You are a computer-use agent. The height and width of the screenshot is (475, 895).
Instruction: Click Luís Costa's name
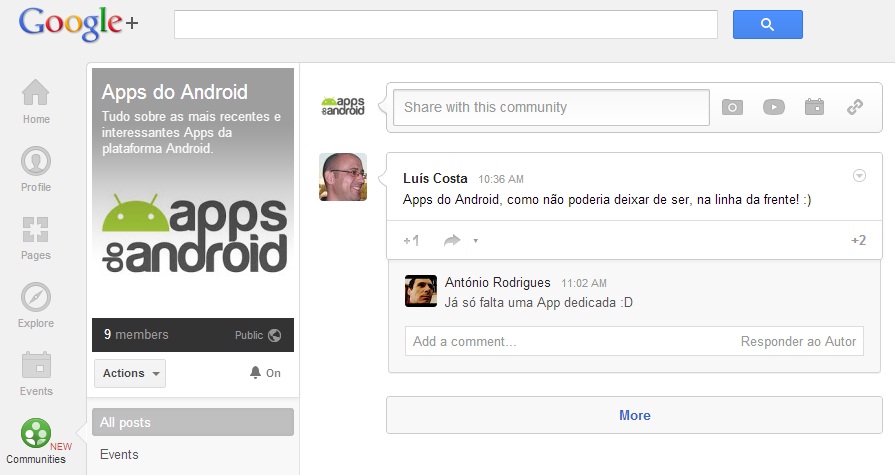click(x=435, y=179)
